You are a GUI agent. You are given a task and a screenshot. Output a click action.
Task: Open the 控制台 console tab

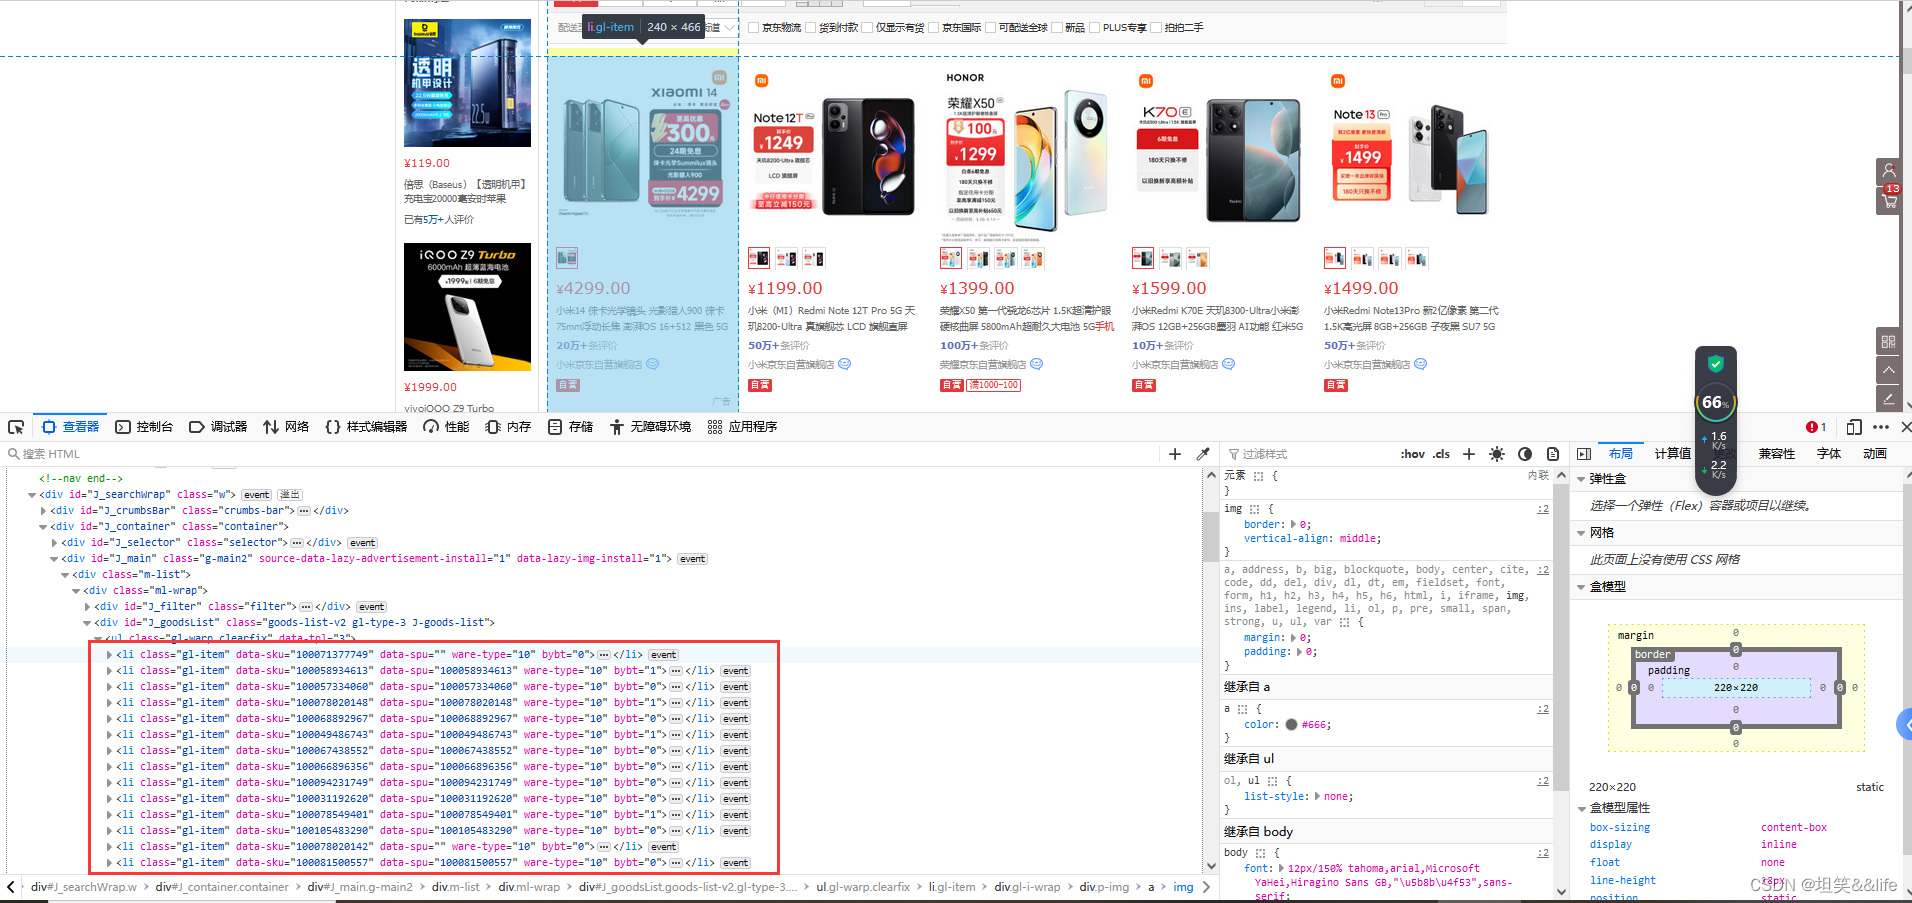click(x=144, y=427)
